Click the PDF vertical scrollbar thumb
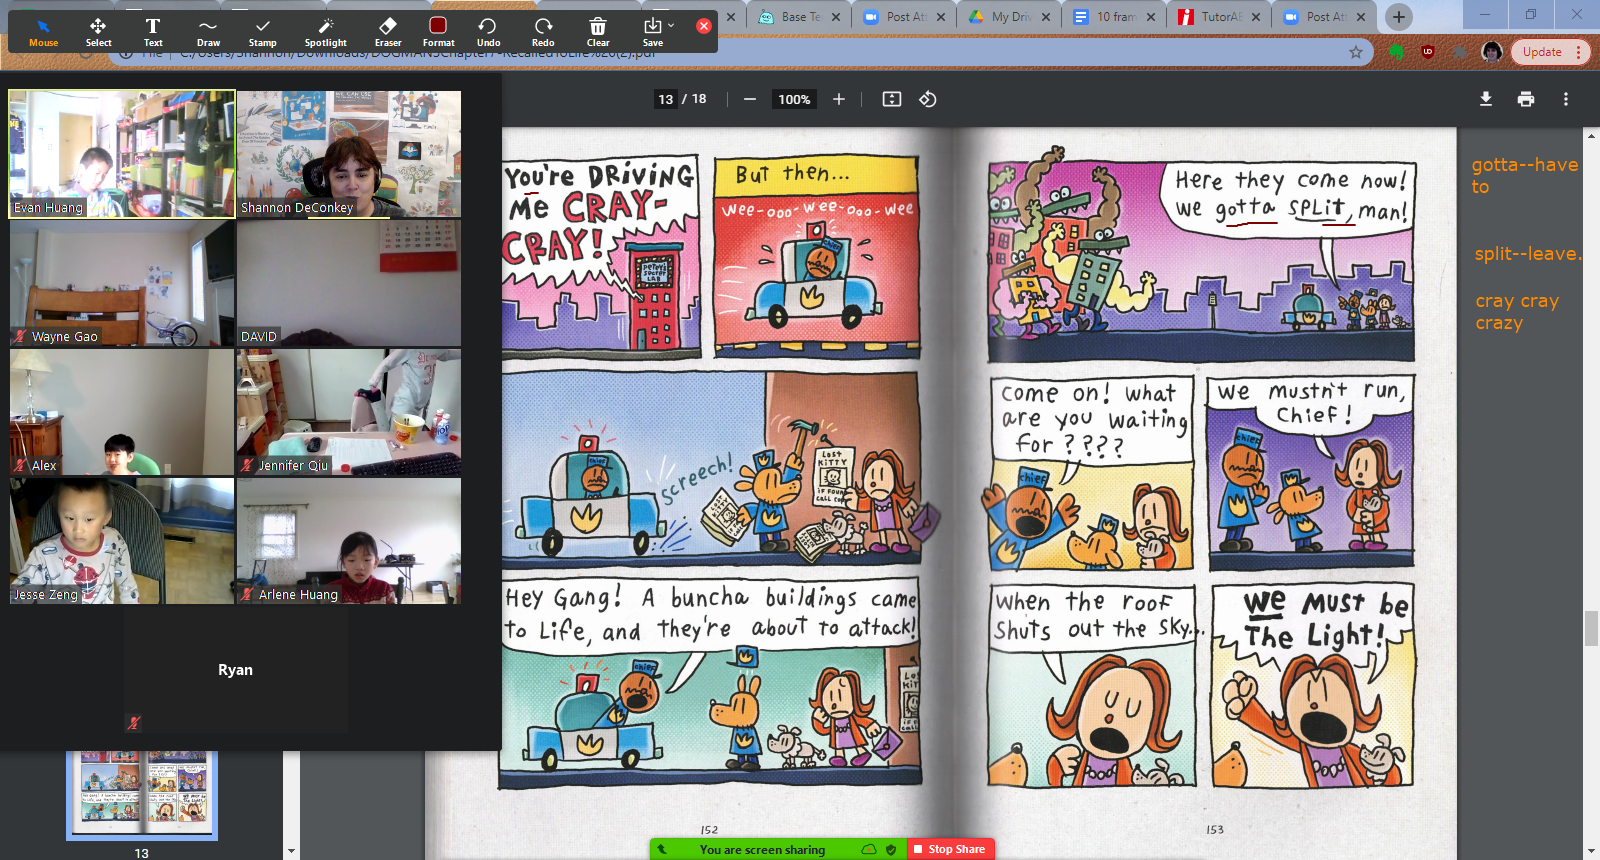The width and height of the screenshot is (1600, 860). tap(1591, 629)
